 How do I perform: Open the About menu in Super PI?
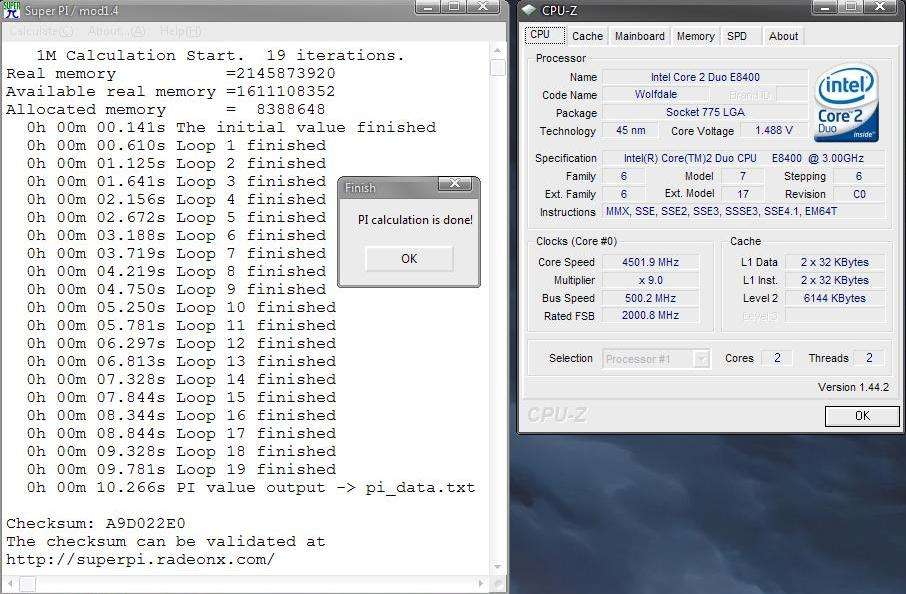coord(115,32)
